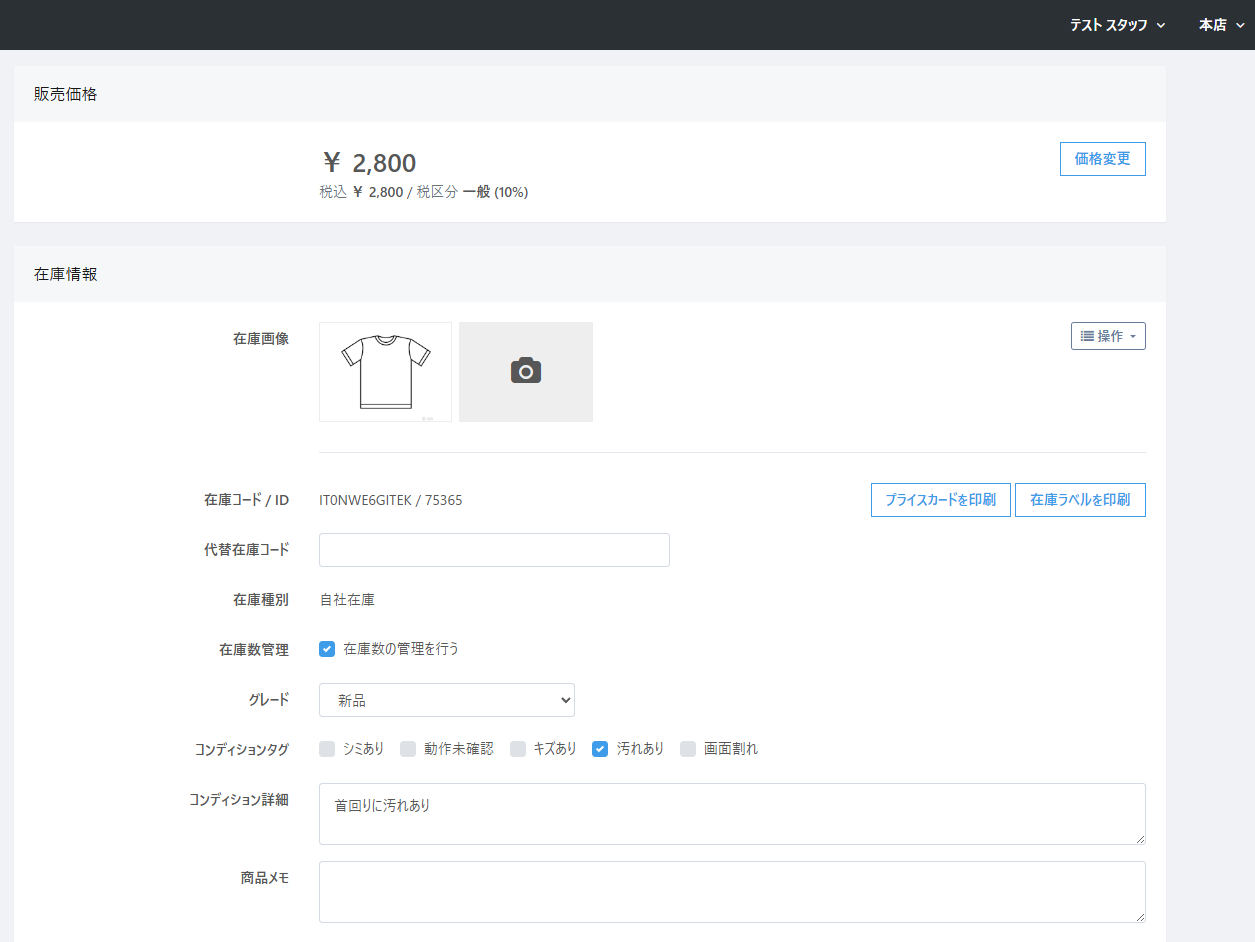
Task: Click resize handle of 商品メモ textarea
Action: [x=1139, y=916]
